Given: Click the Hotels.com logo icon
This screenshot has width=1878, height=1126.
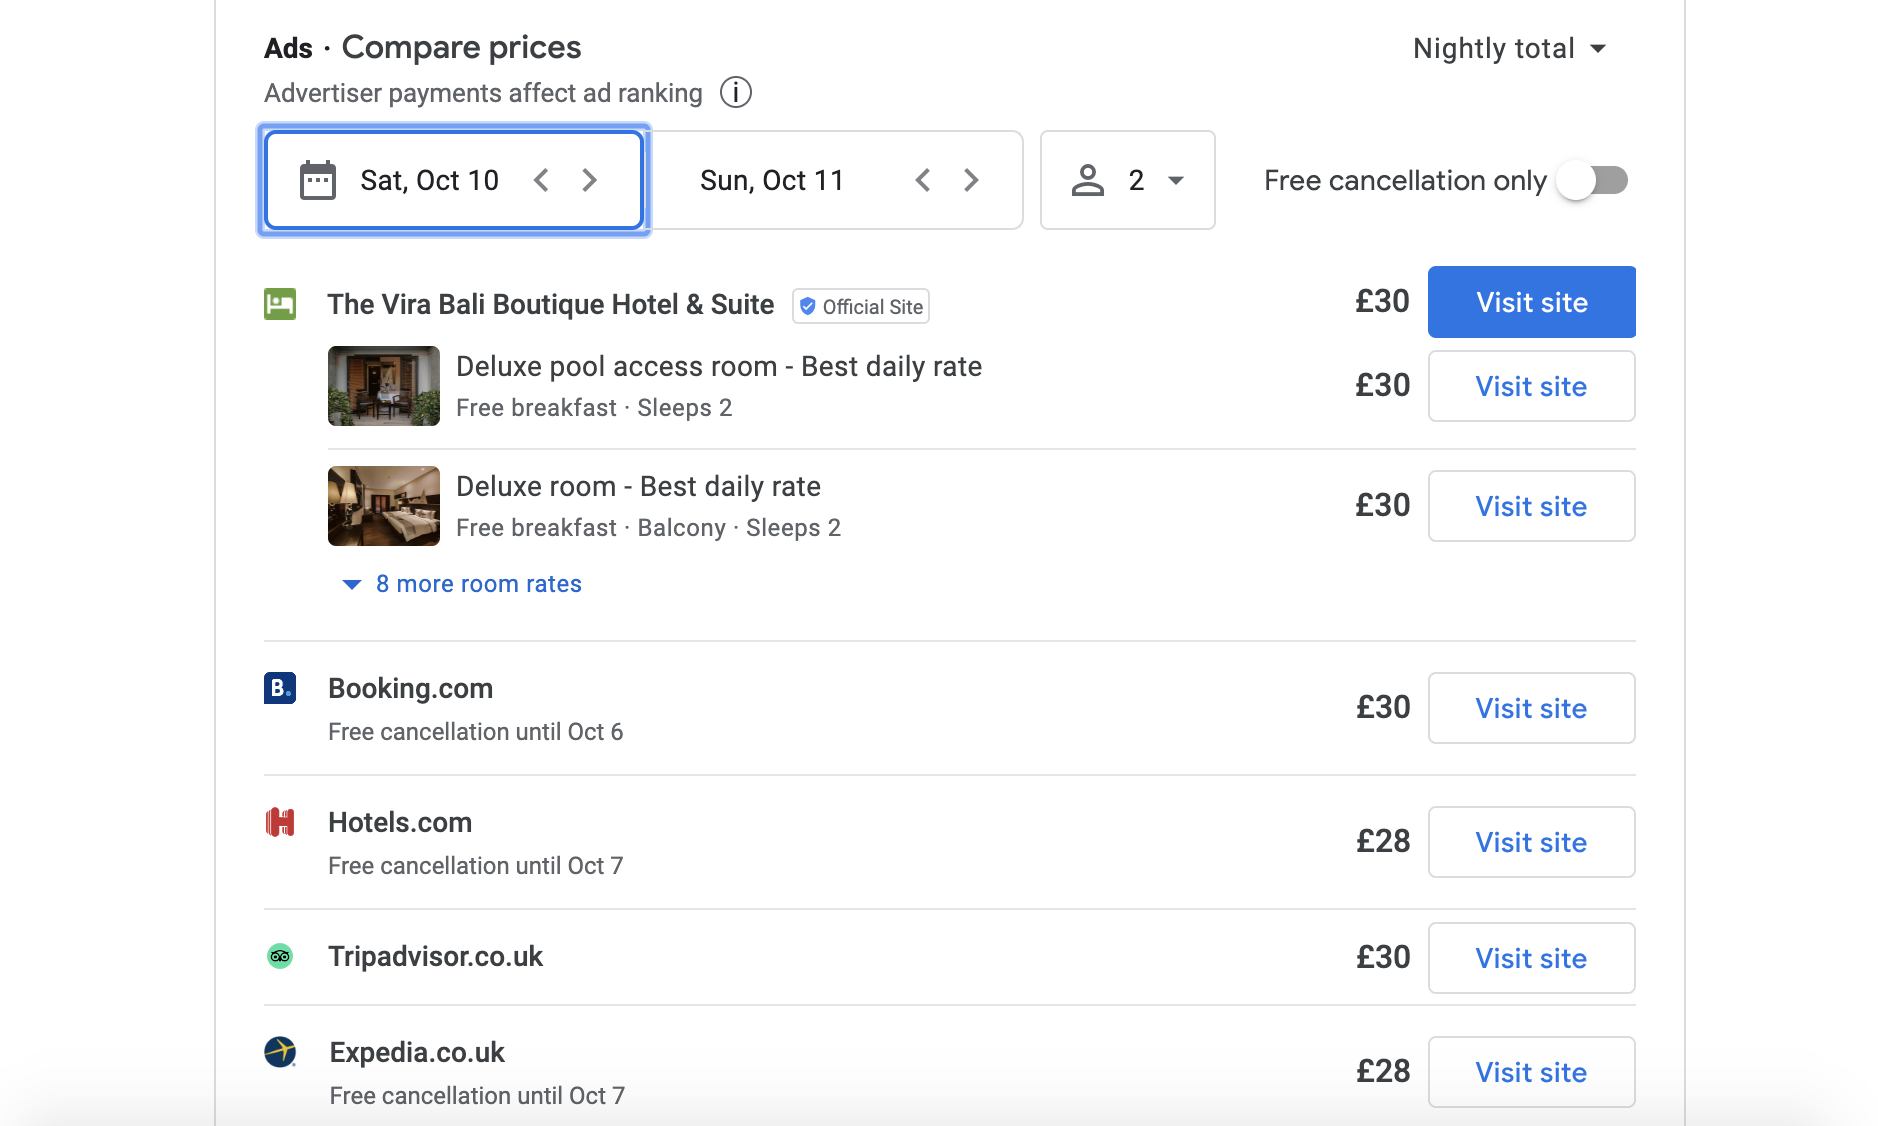Looking at the screenshot, I should (280, 822).
